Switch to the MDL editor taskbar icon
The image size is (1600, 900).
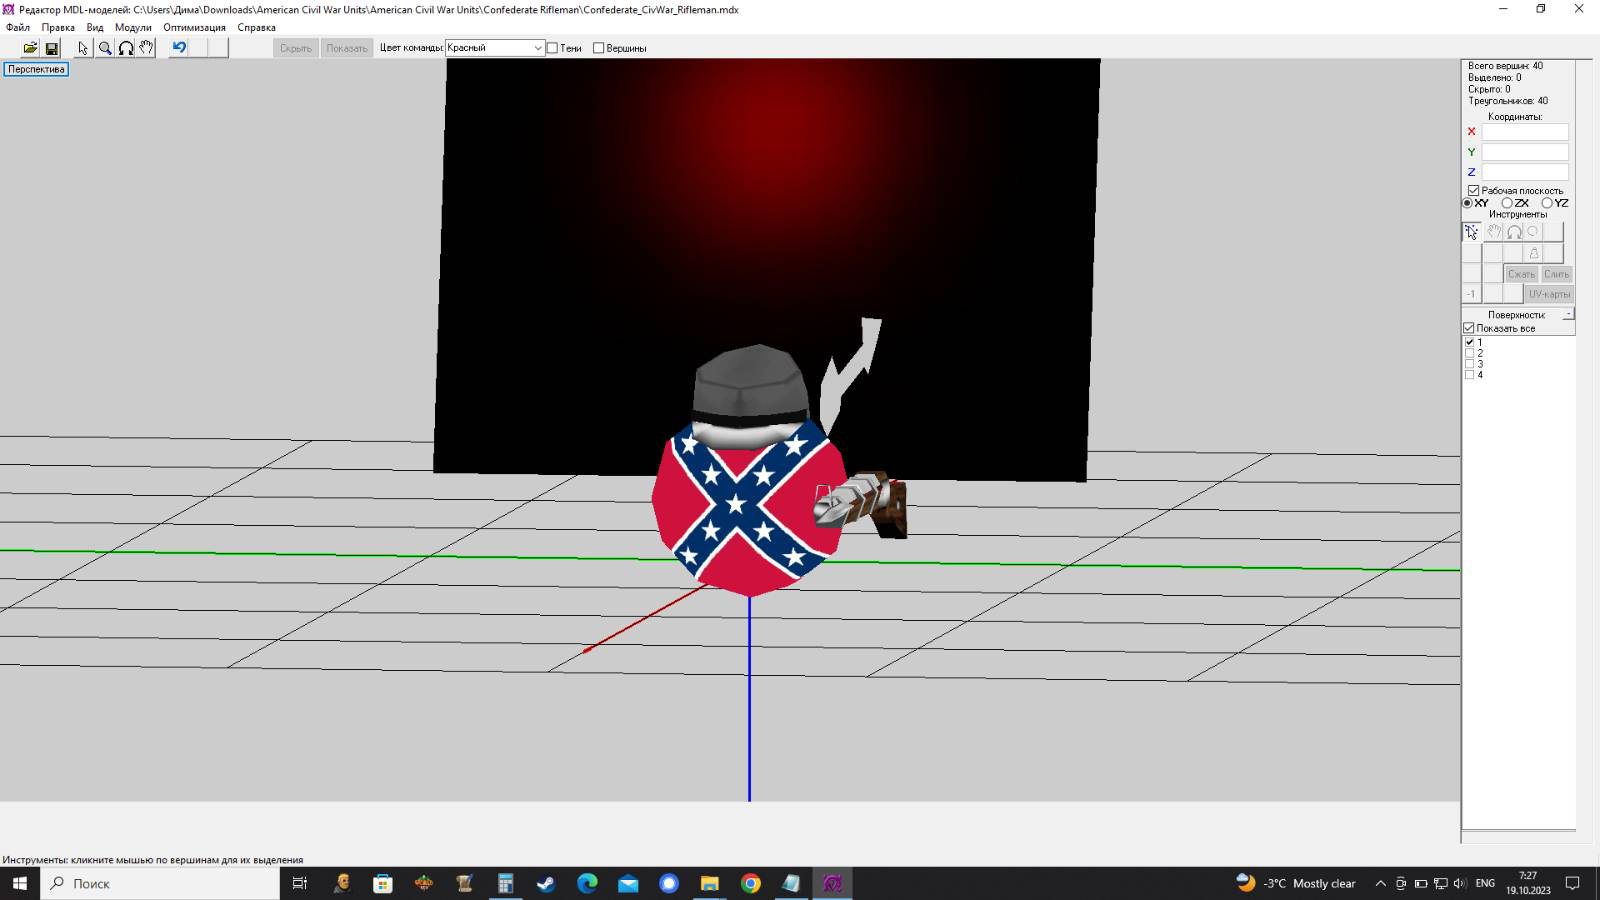[833, 883]
